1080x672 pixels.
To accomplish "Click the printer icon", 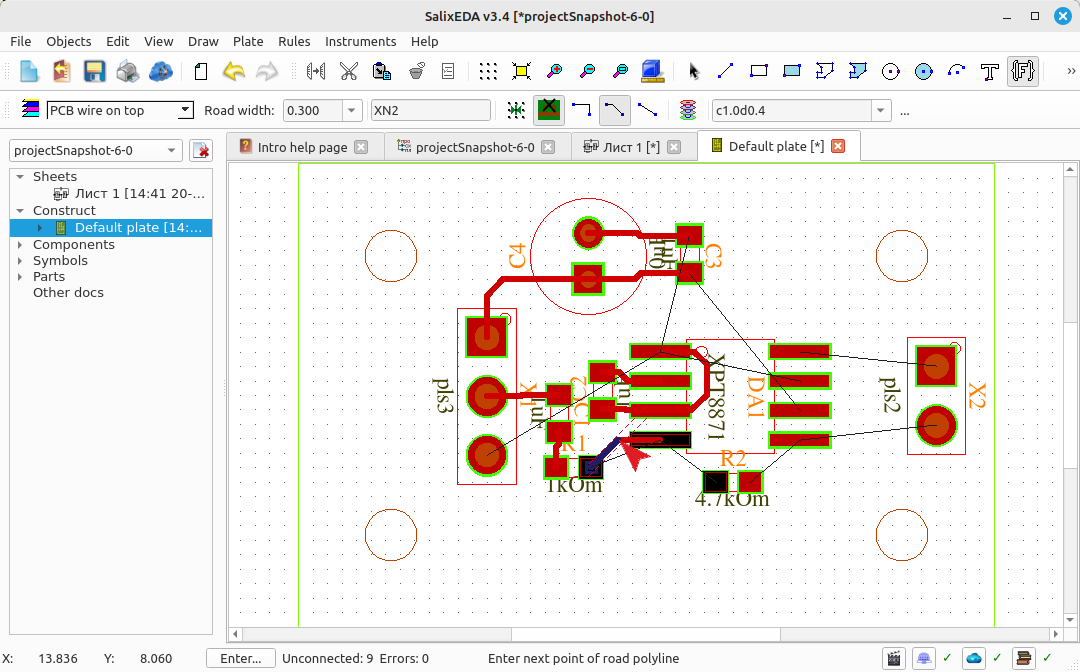I will (127, 71).
